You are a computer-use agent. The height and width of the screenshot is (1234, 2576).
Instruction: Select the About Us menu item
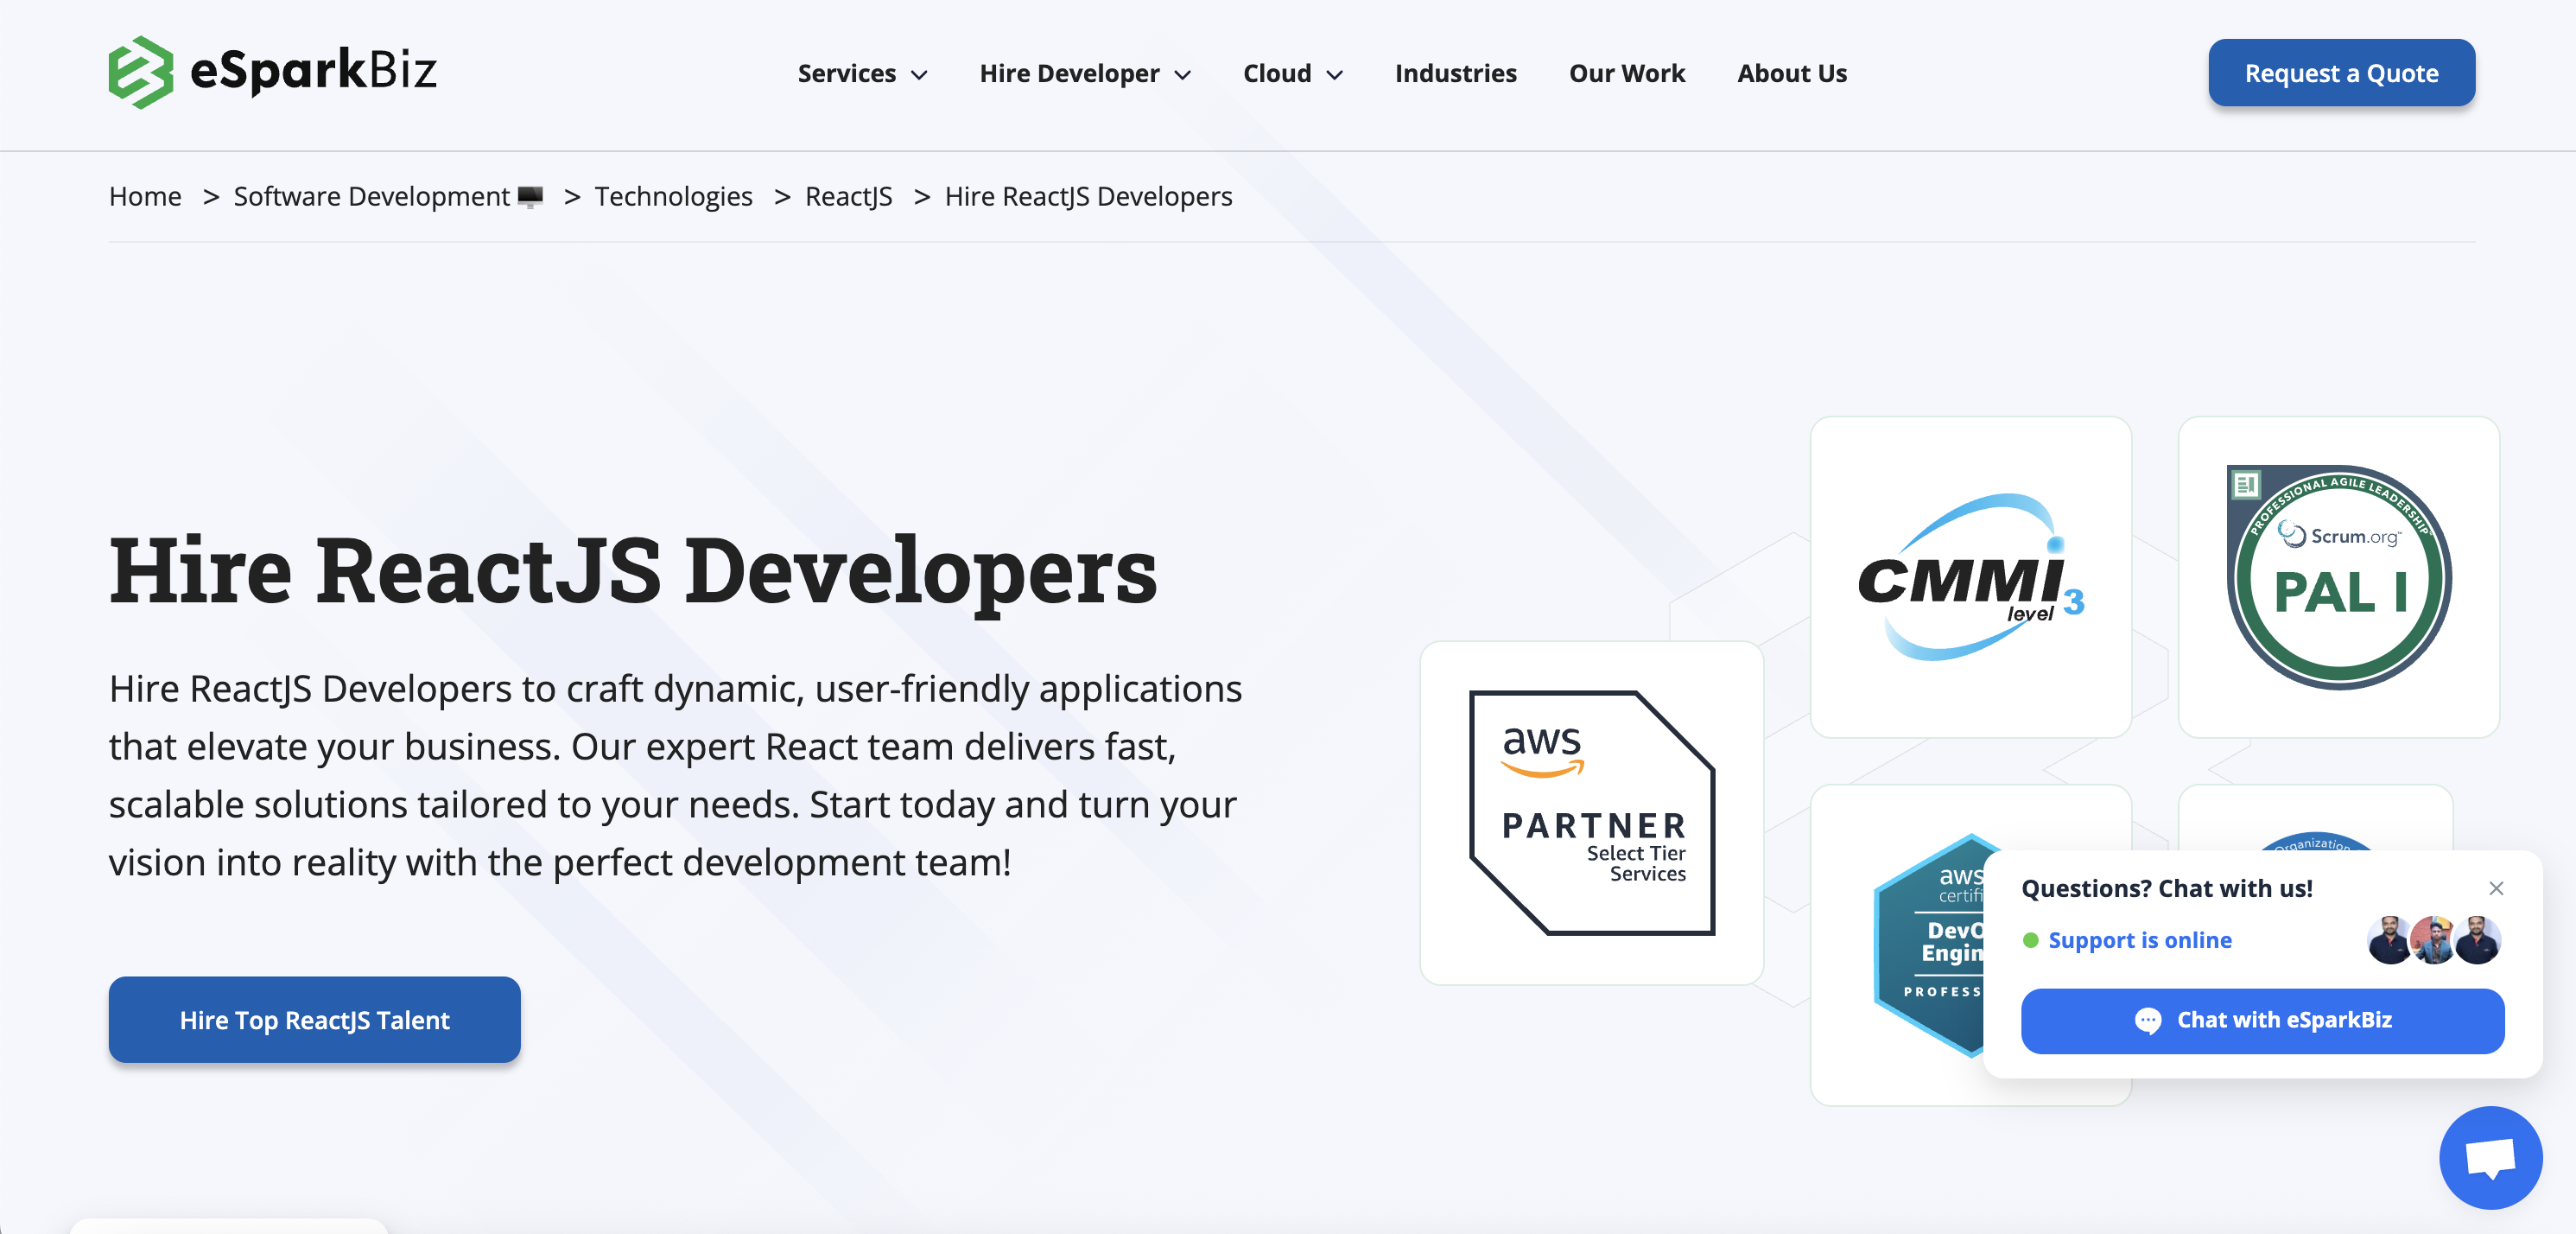[1792, 73]
